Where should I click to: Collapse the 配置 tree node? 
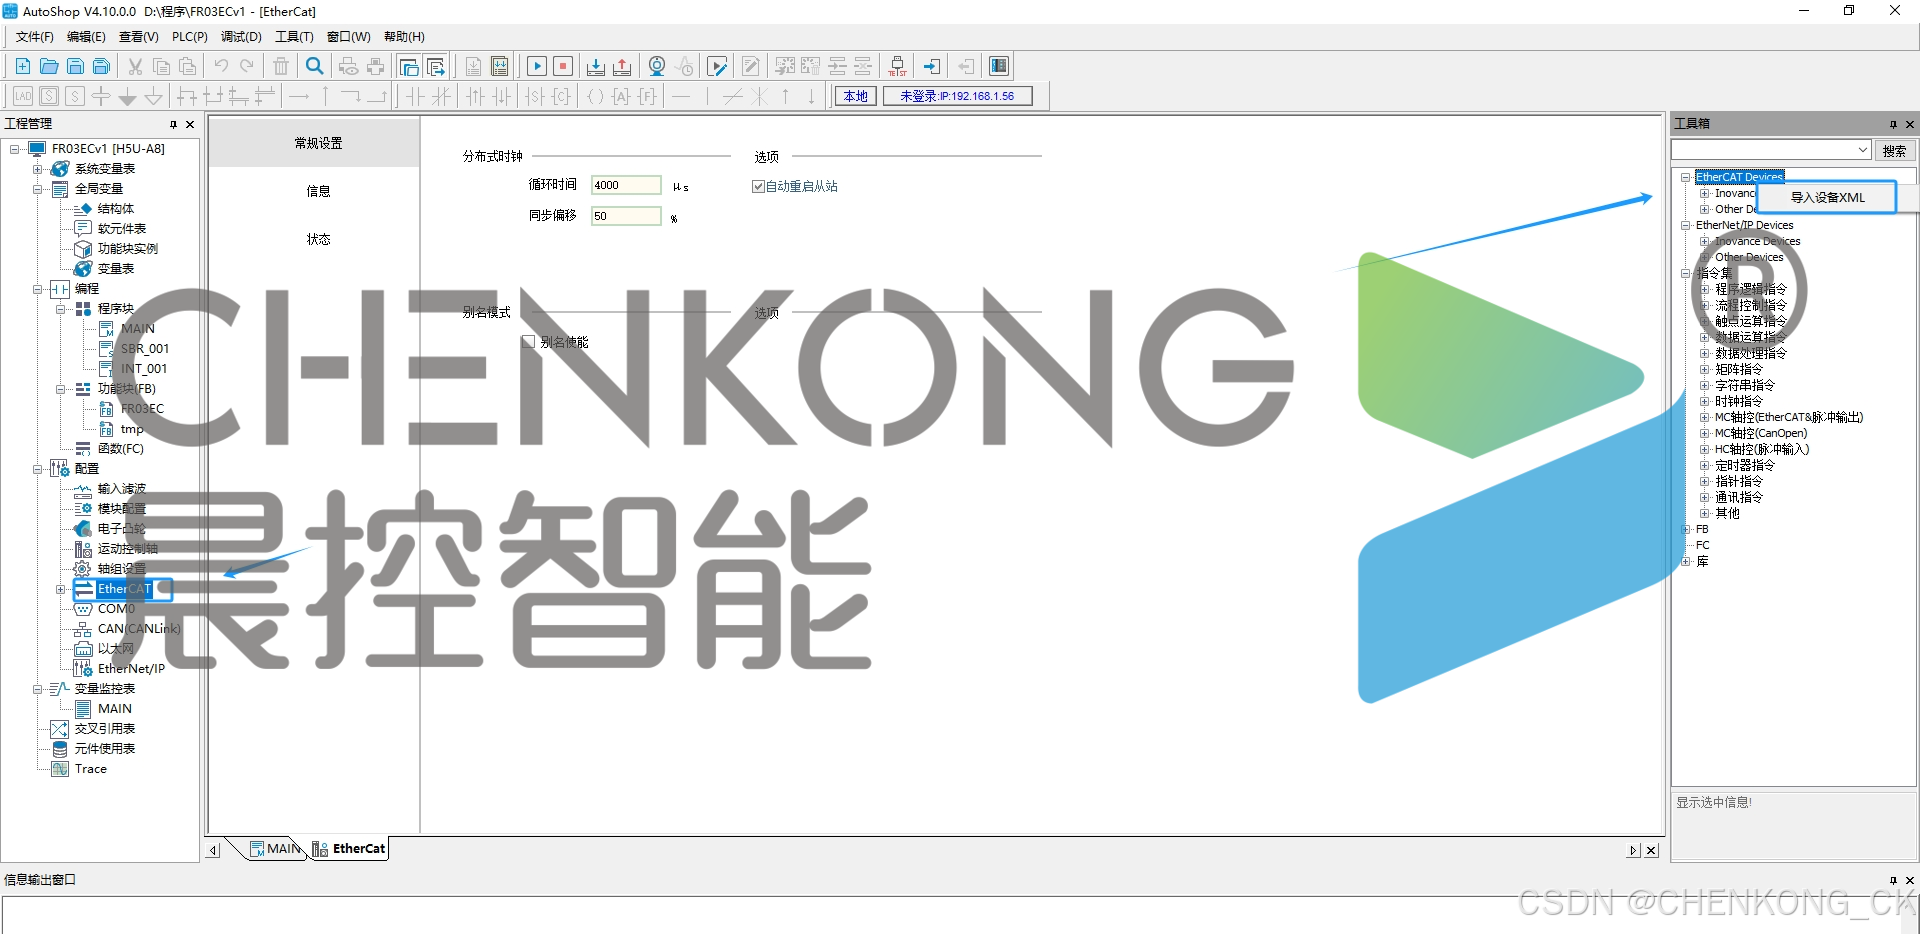38,469
